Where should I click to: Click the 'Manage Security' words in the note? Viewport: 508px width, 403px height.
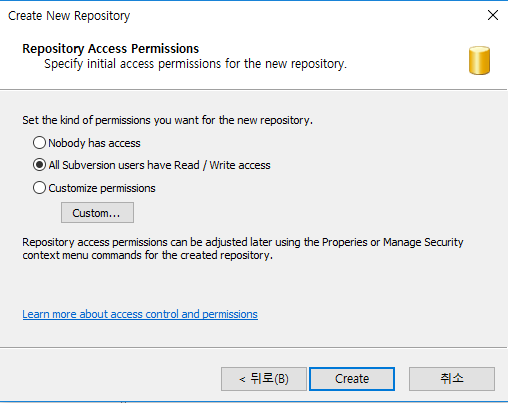pyautogui.click(x=423, y=242)
